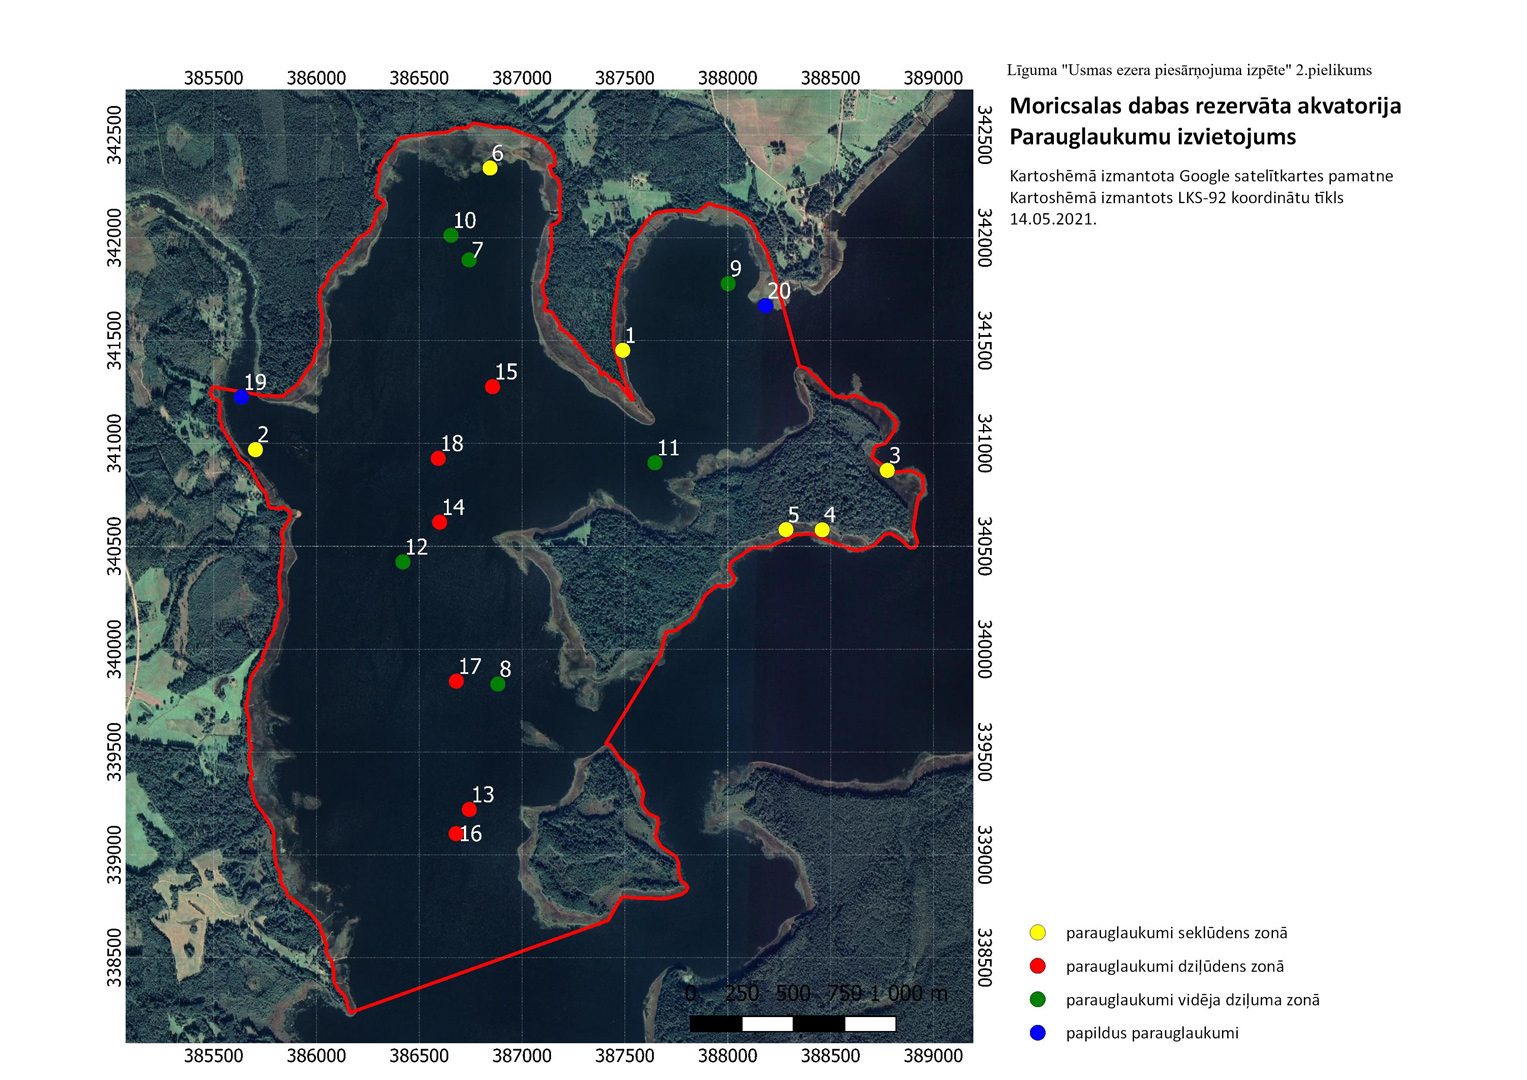Image resolution: width=1527 pixels, height=1080 pixels.
Task: Click green sampling point 11
Action: pyautogui.click(x=655, y=463)
